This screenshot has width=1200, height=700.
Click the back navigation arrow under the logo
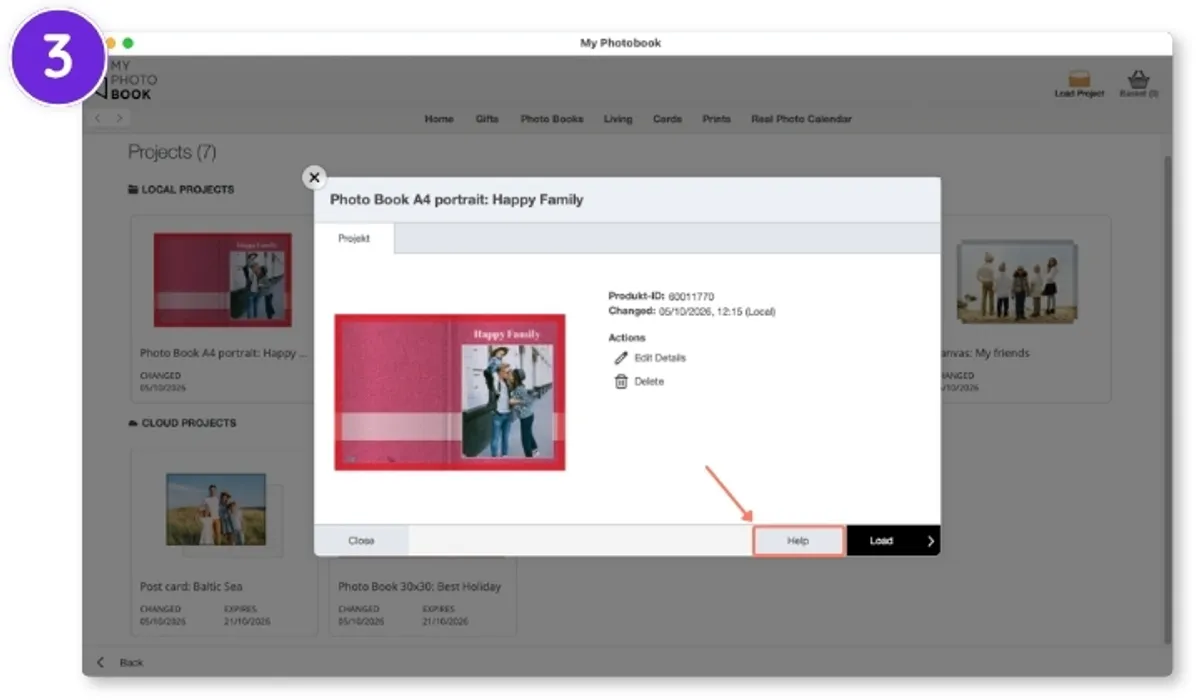point(98,118)
